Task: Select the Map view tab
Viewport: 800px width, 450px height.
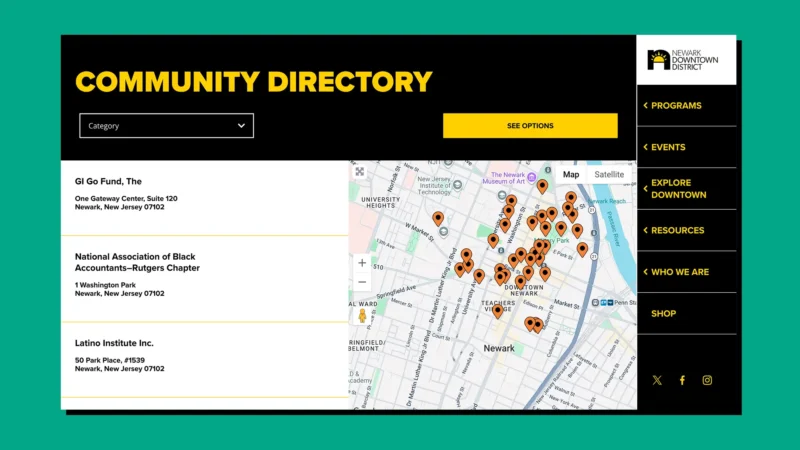Action: point(571,174)
